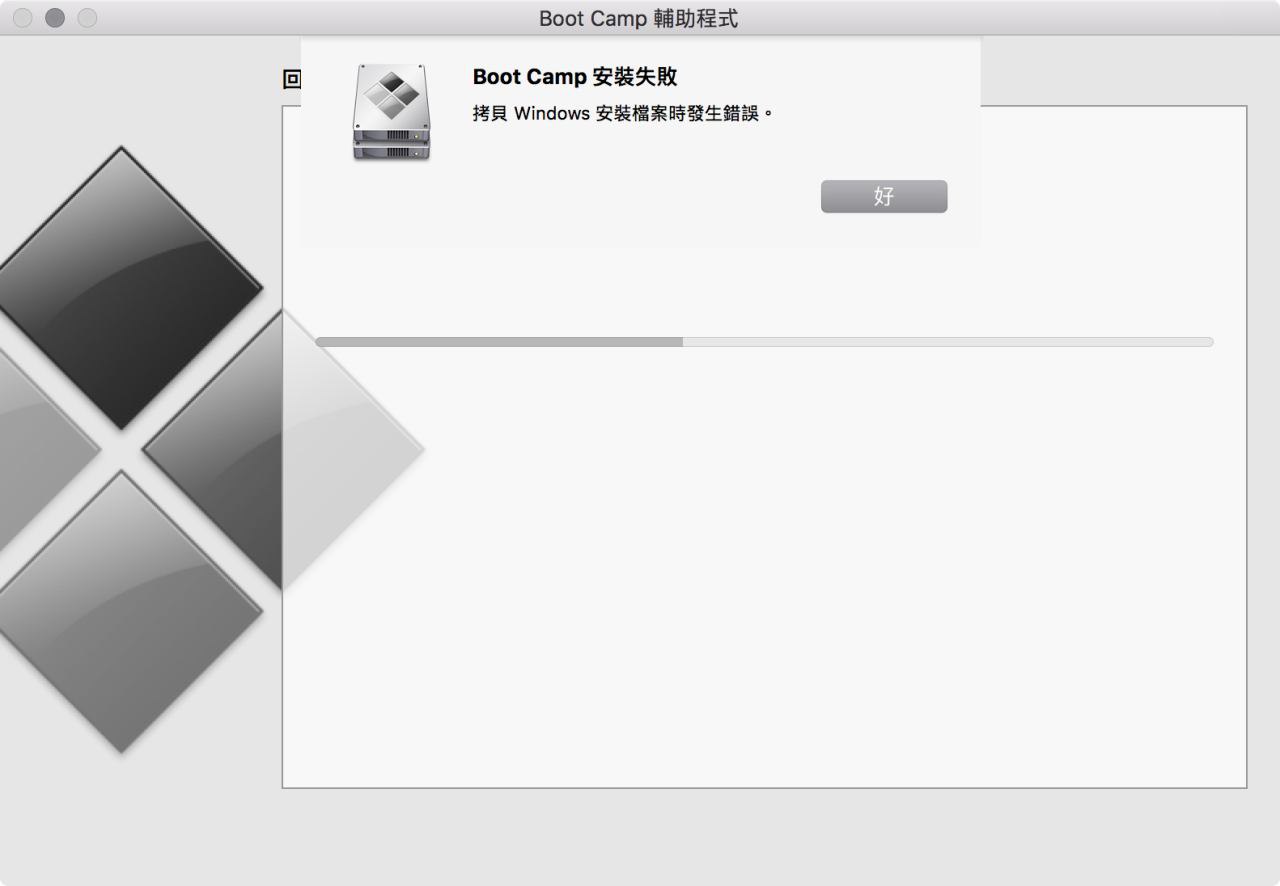The height and width of the screenshot is (886, 1280).
Task: Click the 好 button to dismiss the error
Action: click(x=884, y=196)
